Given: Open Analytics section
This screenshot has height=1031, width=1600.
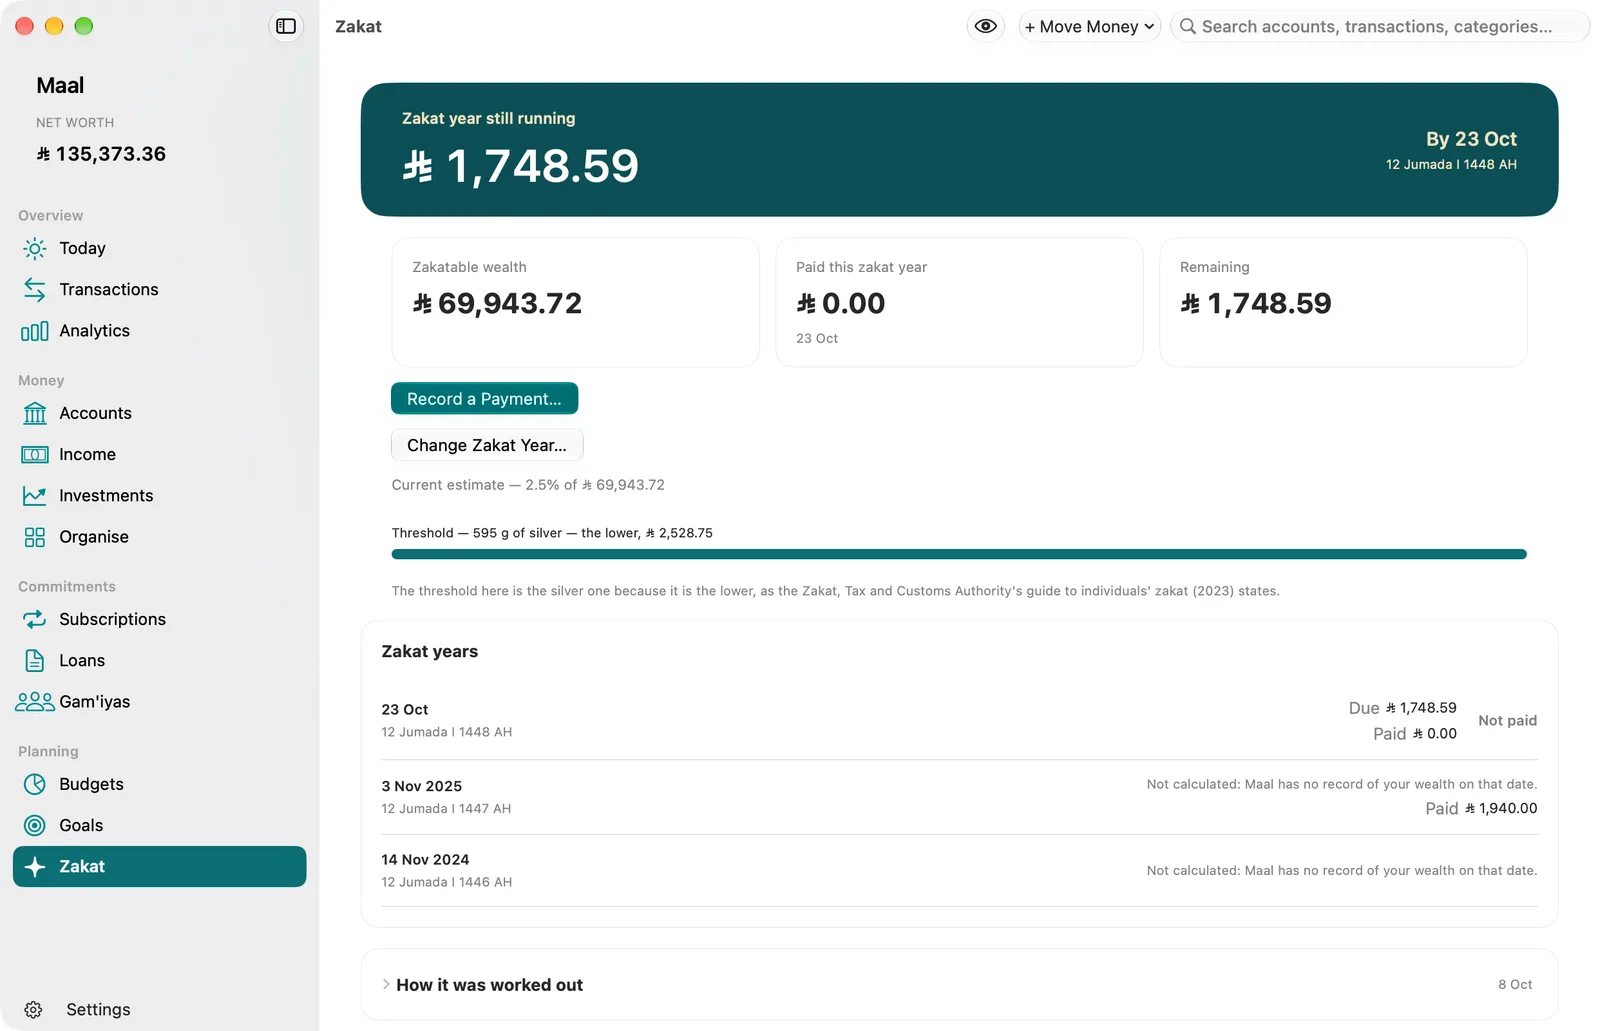Looking at the screenshot, I should 94,331.
